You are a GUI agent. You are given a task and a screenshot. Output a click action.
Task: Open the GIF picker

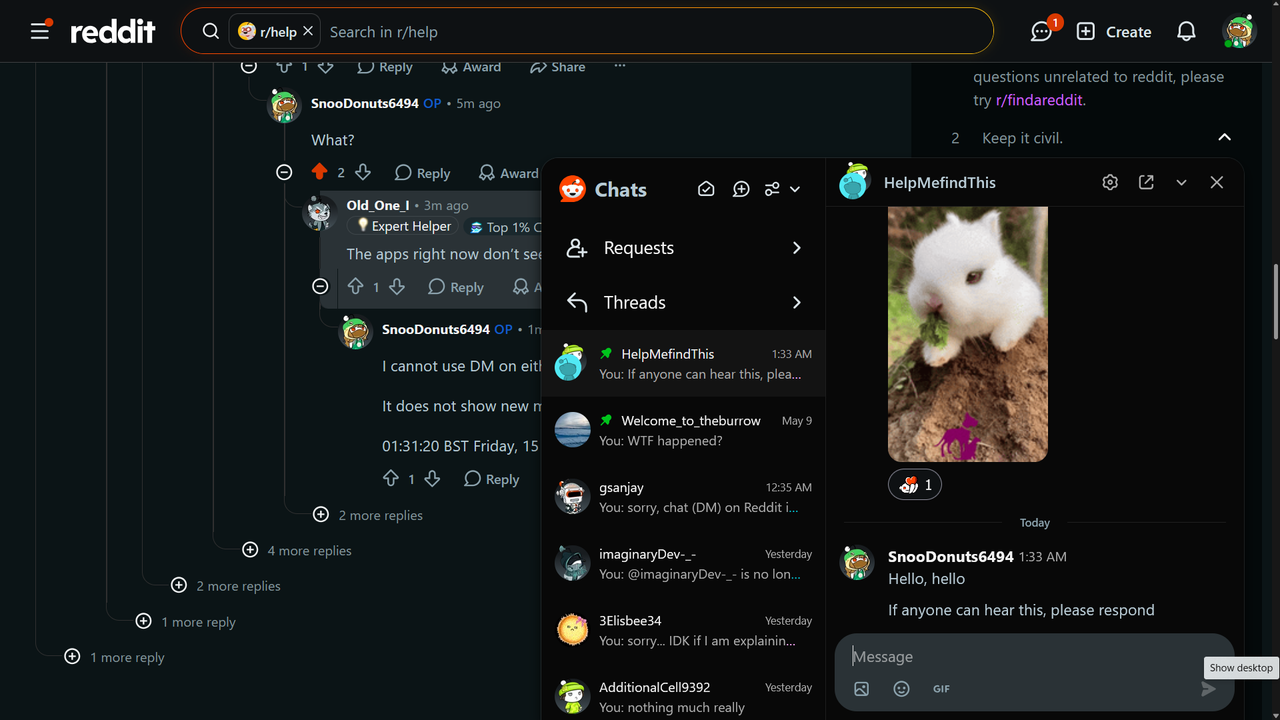coord(941,689)
